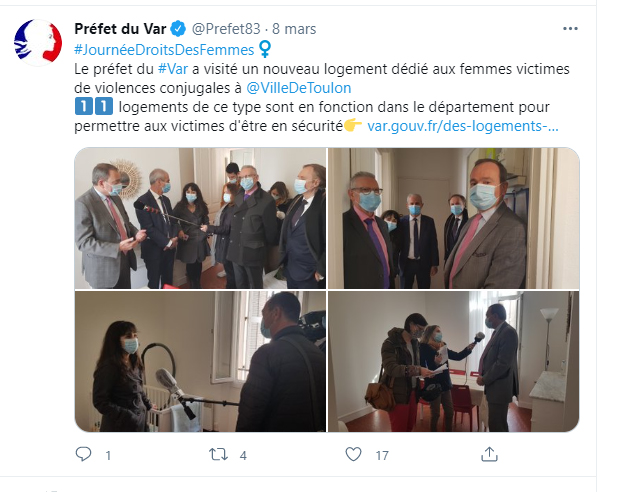Open the three-dot more options menu
627x492 pixels.
(x=570, y=29)
